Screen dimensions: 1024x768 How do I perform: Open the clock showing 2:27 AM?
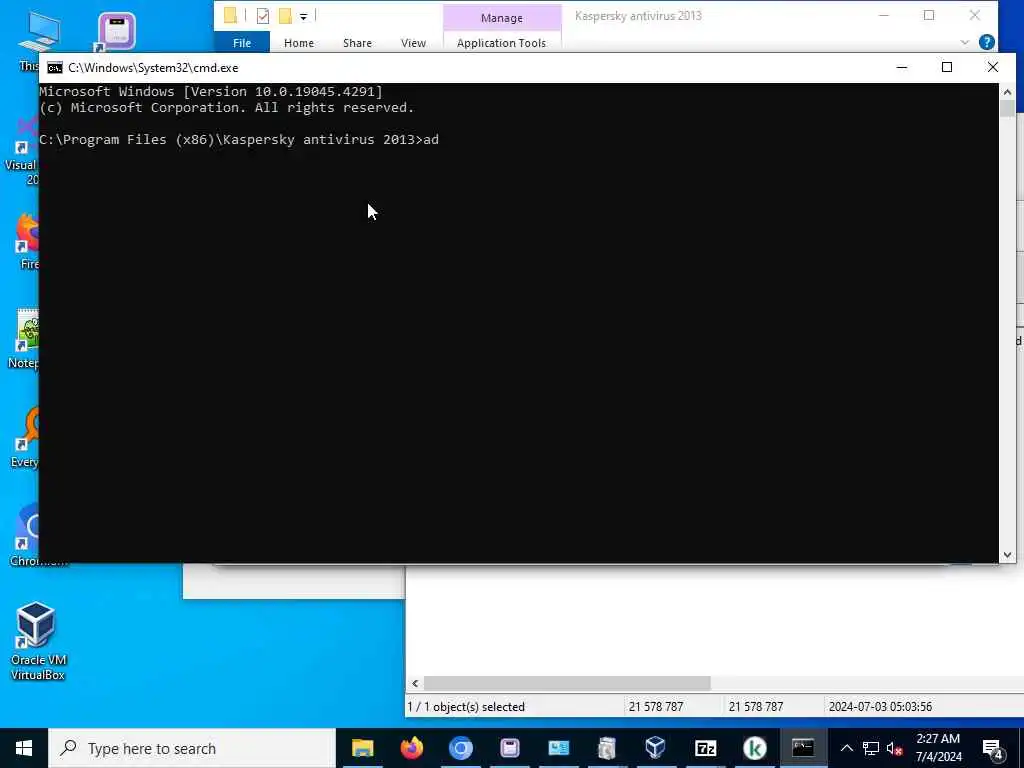click(x=938, y=748)
